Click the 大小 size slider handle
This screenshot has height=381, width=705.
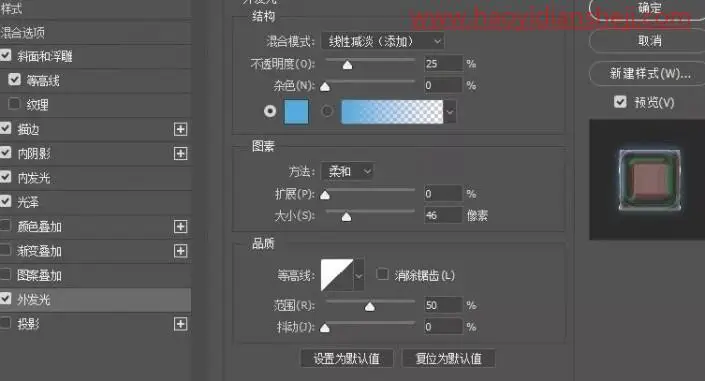pos(346,217)
